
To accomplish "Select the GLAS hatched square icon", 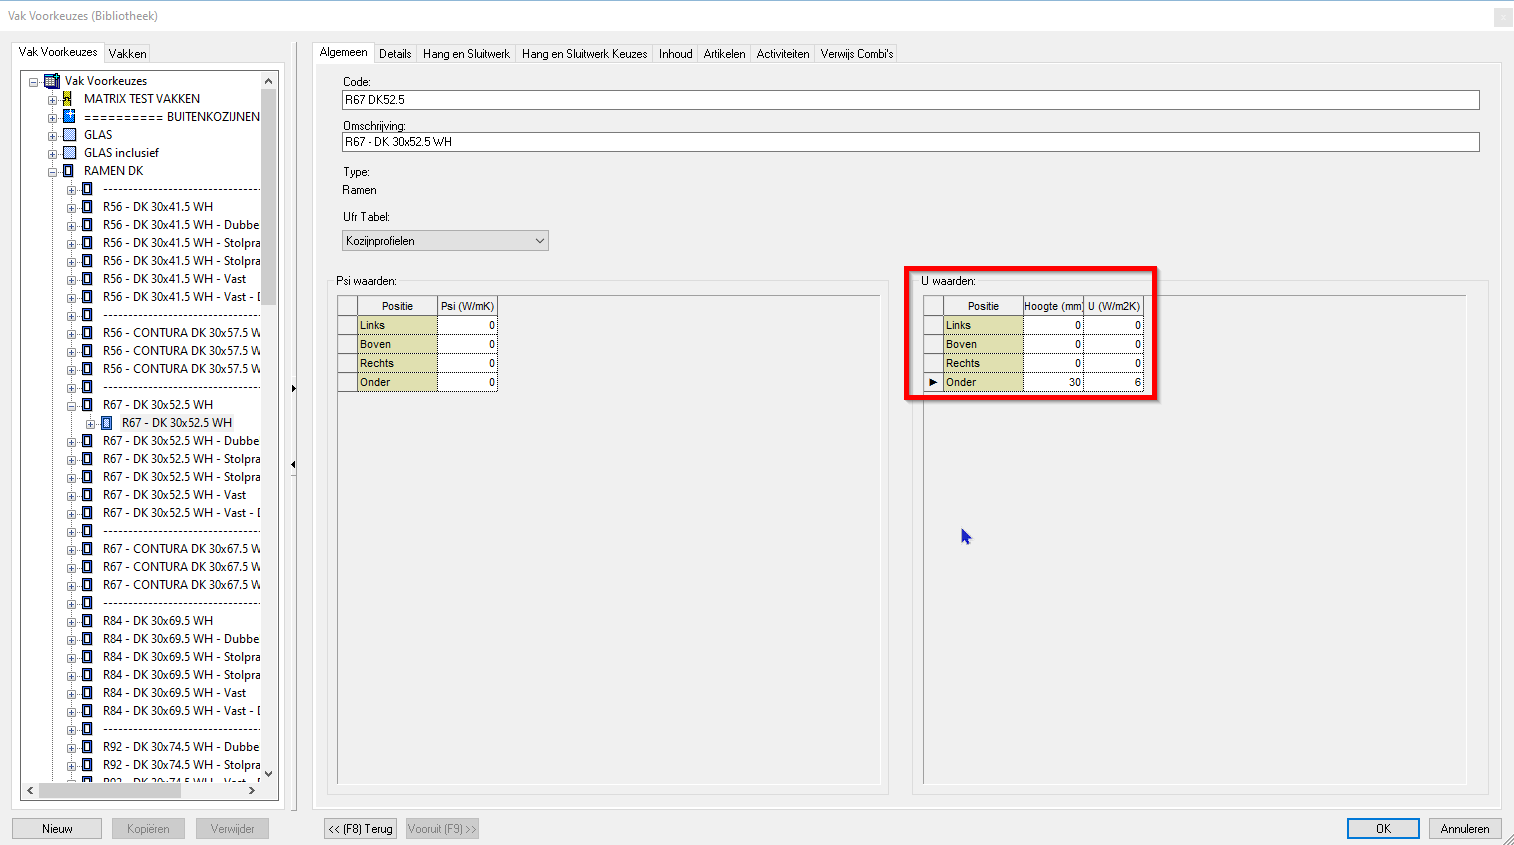I will pyautogui.click(x=66, y=134).
